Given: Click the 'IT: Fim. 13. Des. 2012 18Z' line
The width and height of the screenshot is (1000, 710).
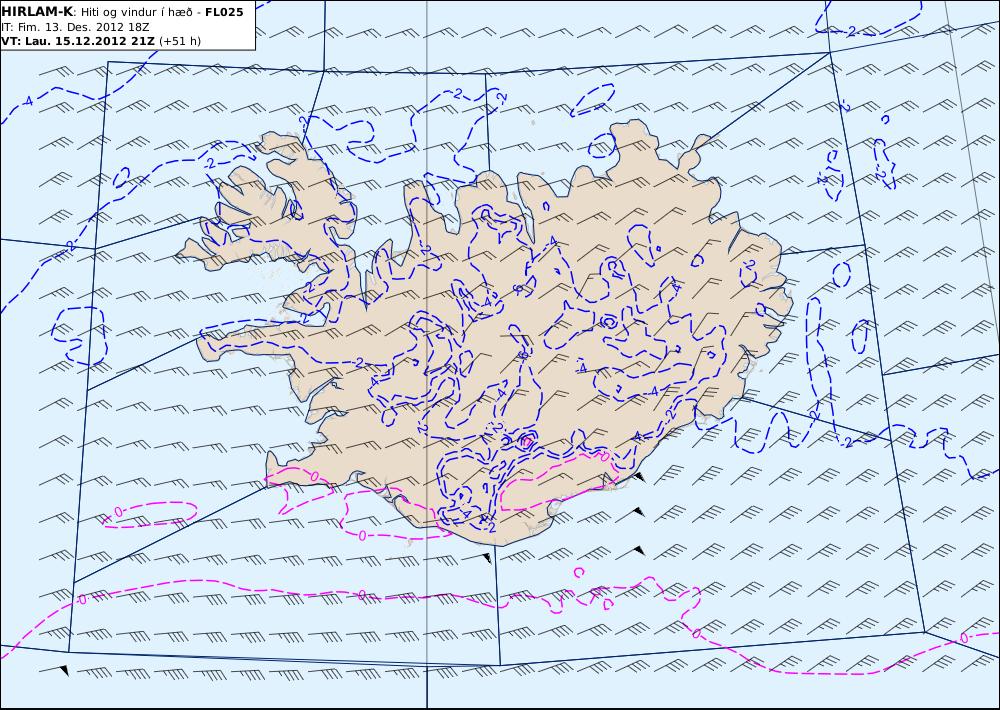Looking at the screenshot, I should [75, 27].
